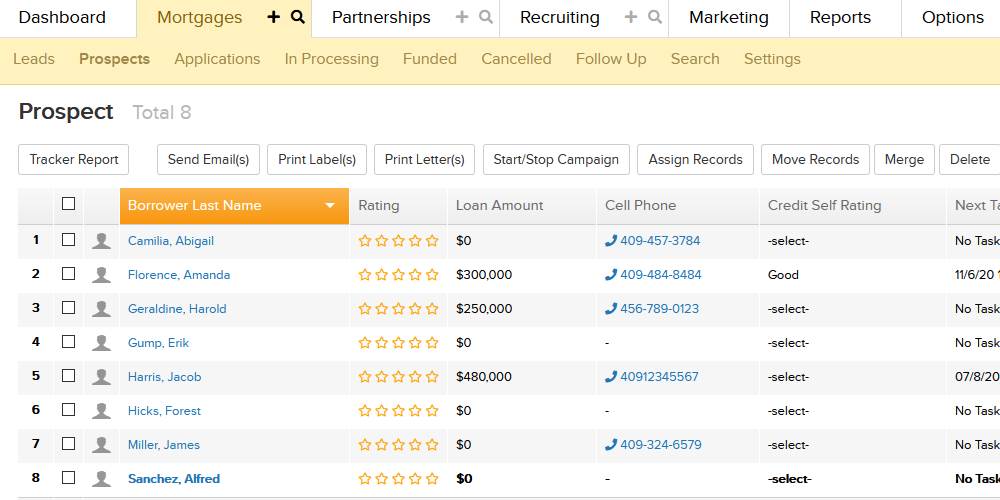Open the Credit Self Rating select for Sanchez
Viewport: 1000px width, 500px height.
(790, 479)
